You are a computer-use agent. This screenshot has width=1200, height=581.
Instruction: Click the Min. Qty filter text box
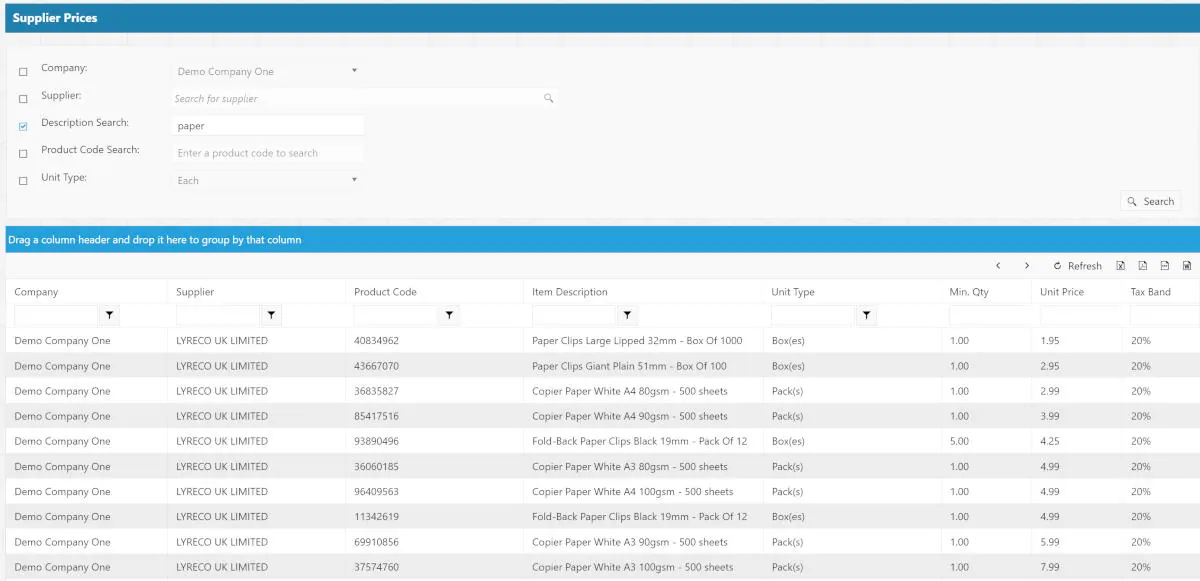coord(989,315)
